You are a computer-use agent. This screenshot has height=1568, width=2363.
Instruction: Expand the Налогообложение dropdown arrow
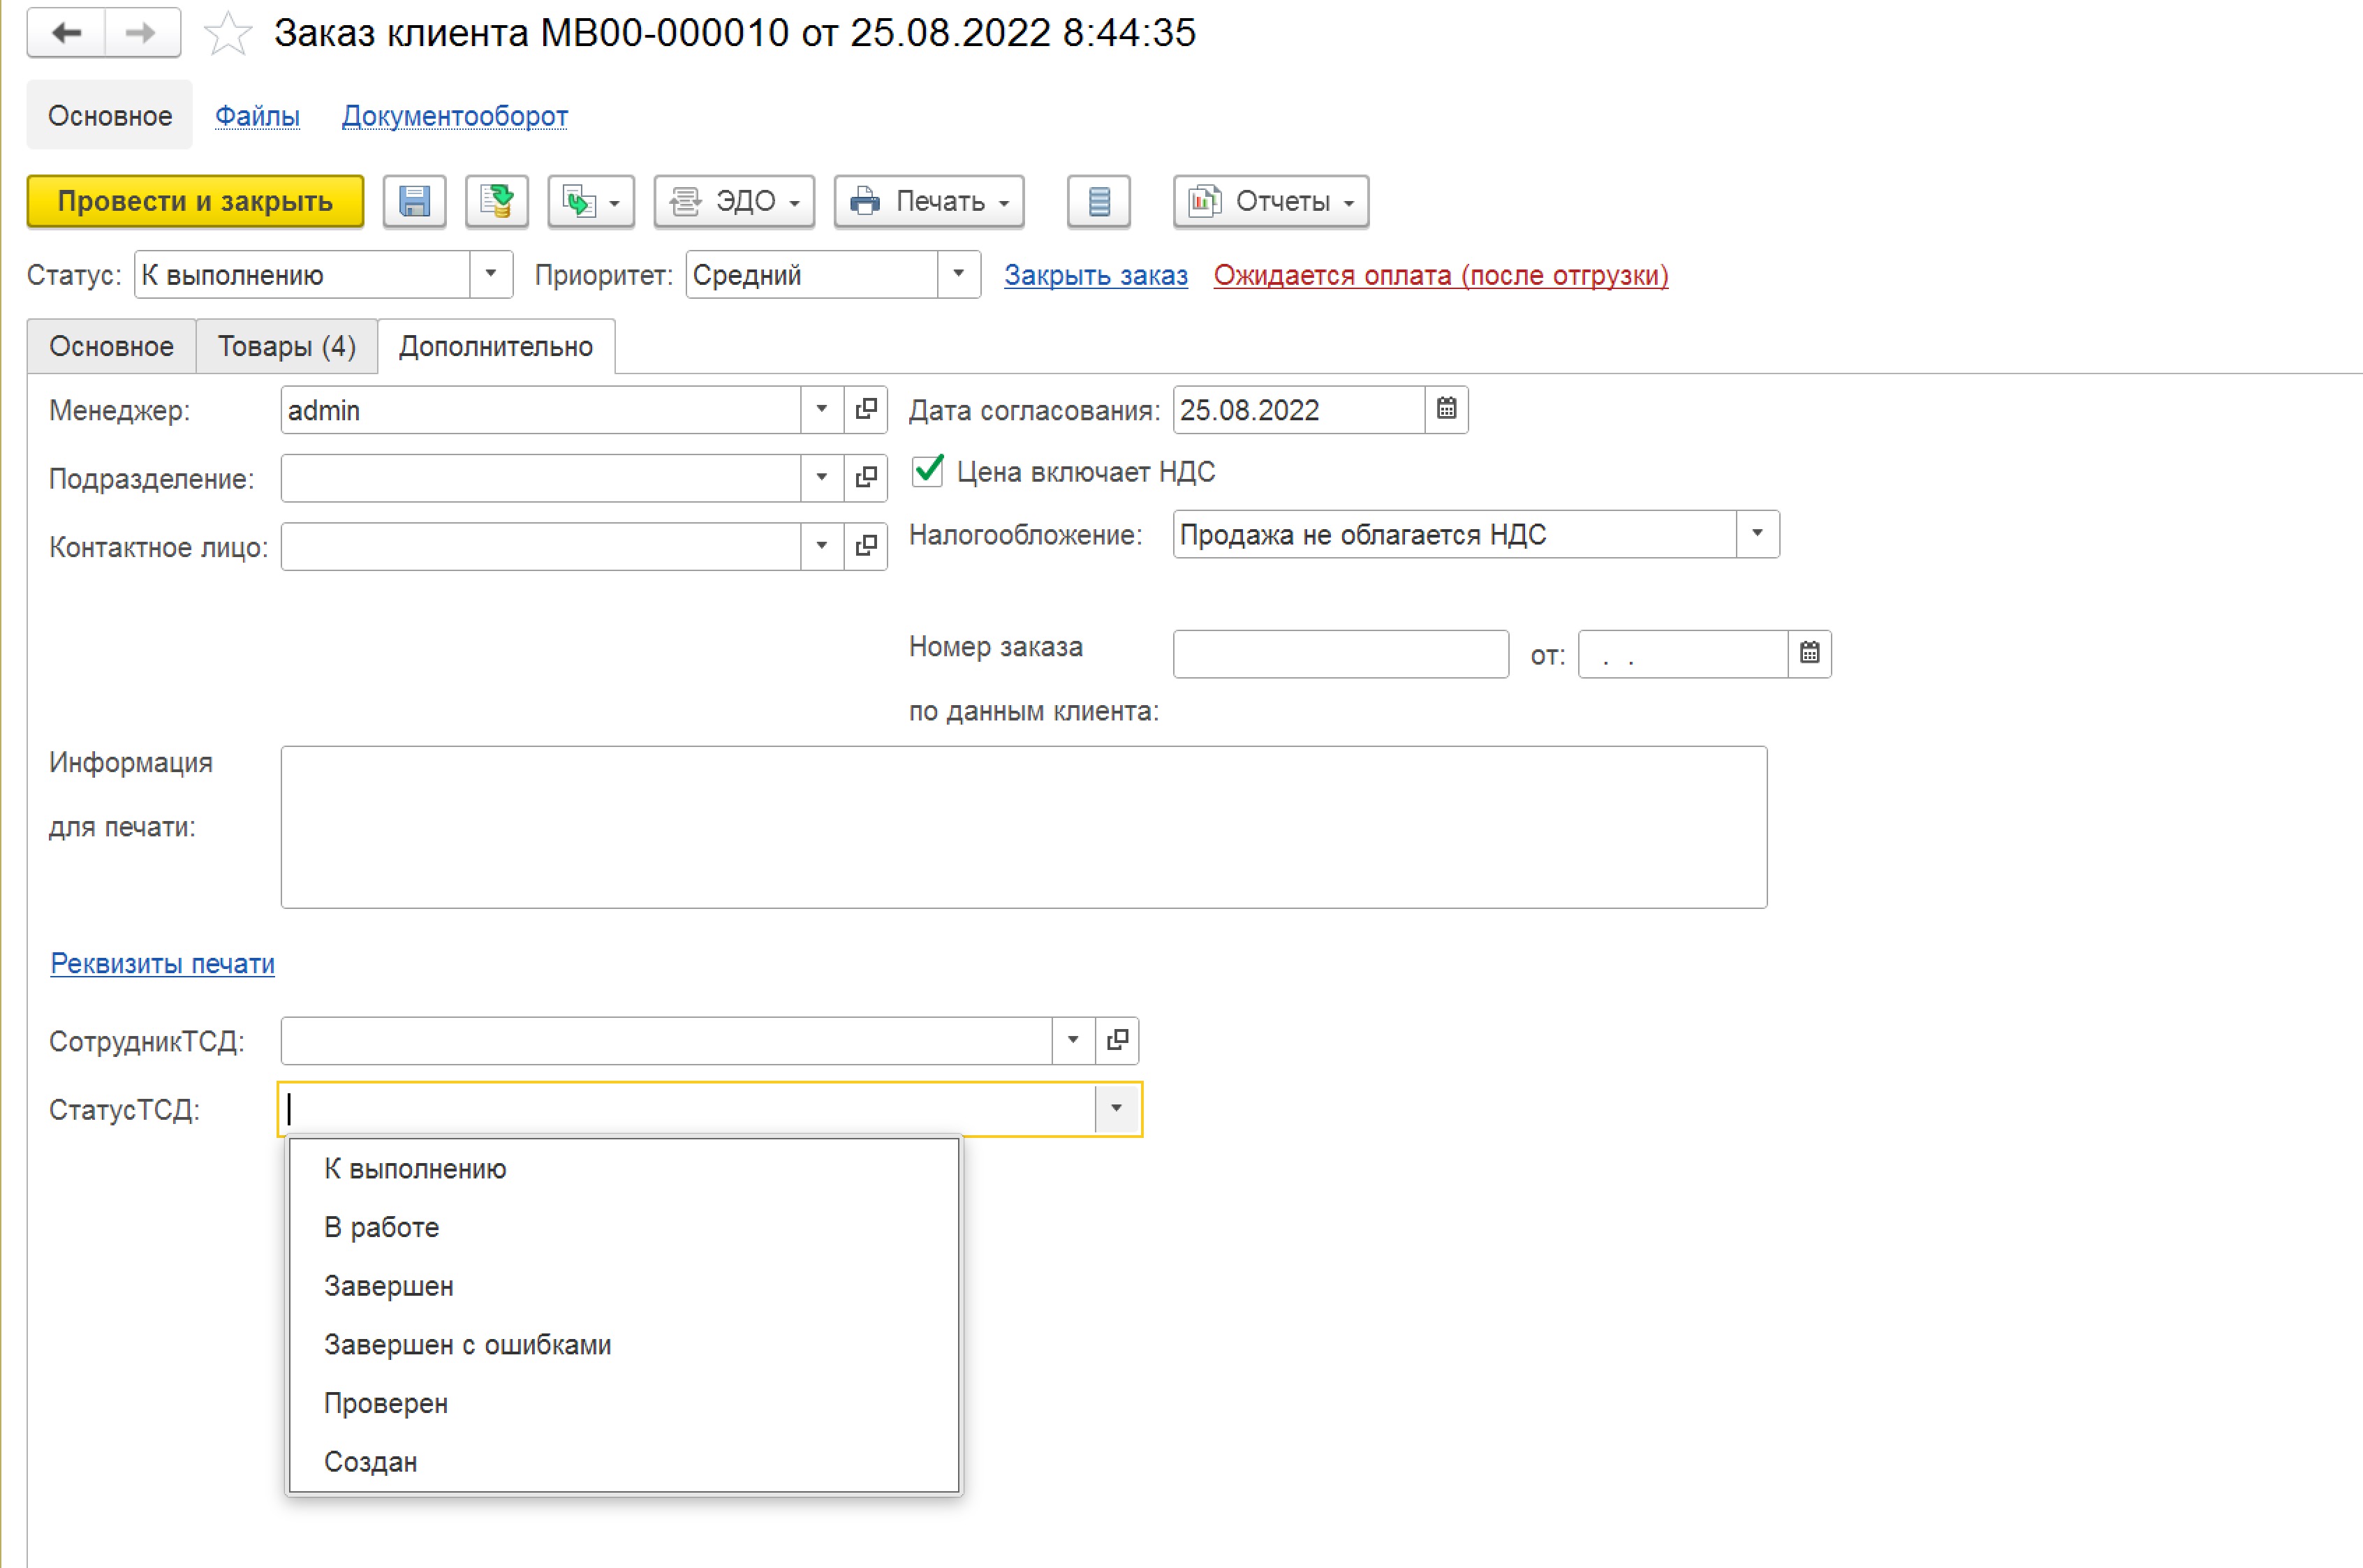point(1757,534)
